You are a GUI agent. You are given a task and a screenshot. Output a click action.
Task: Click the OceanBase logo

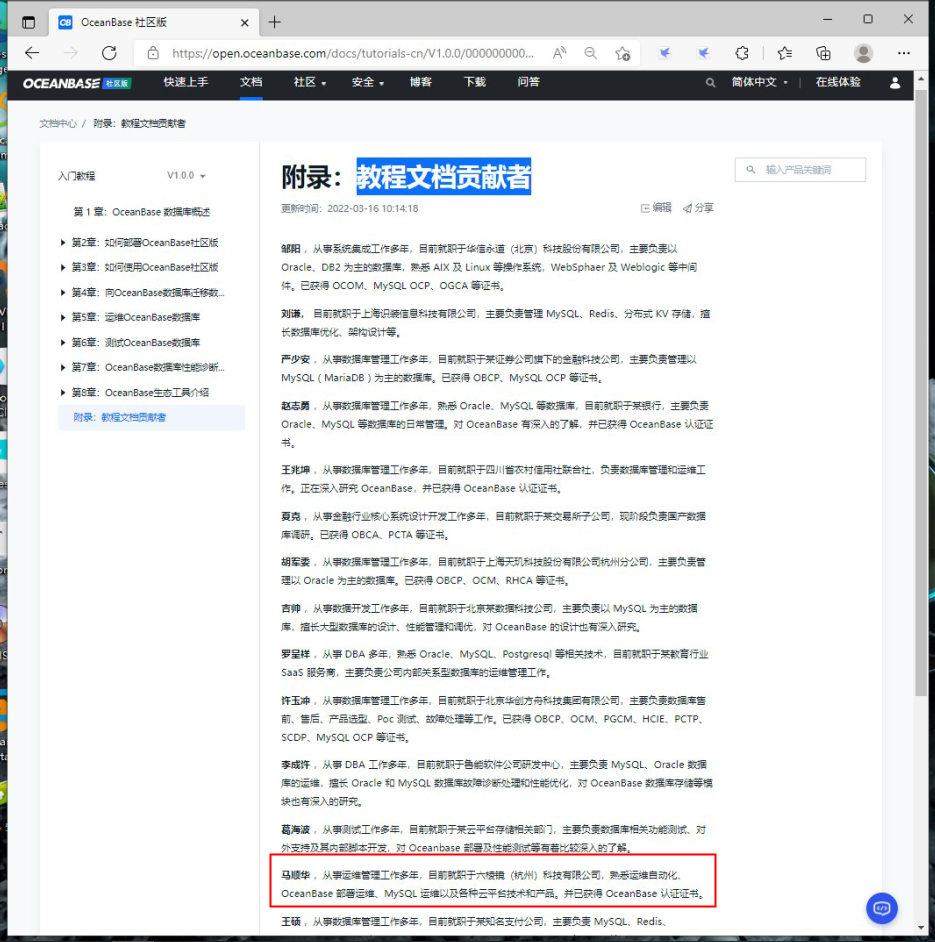point(77,83)
